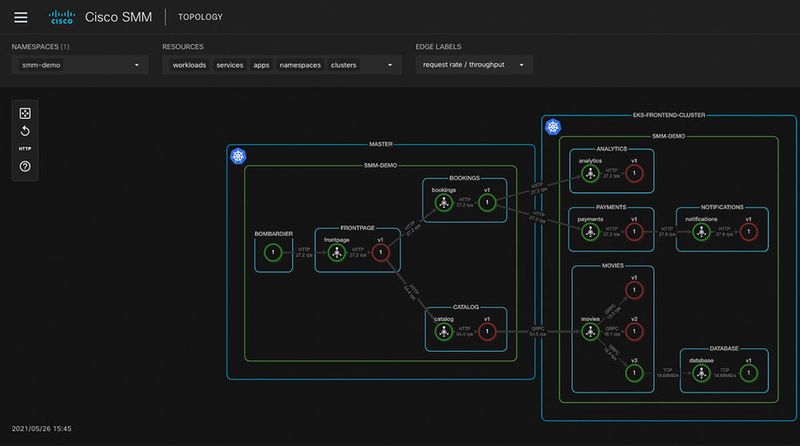Select the frontpage service node icon
This screenshot has height=446, width=800.
pos(337,255)
